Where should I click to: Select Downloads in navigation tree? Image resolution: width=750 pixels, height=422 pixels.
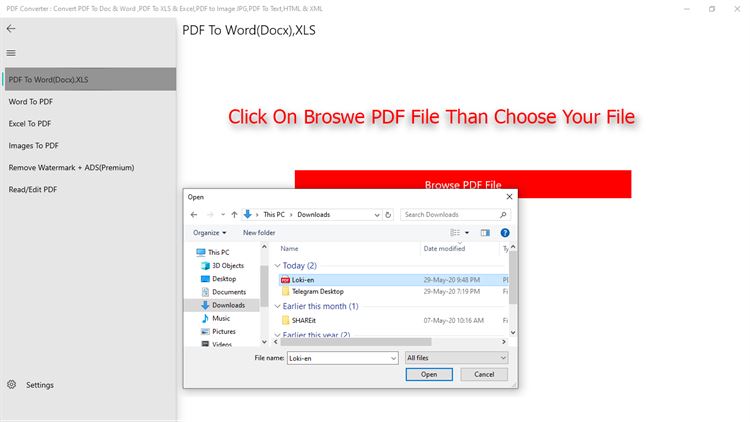click(x=222, y=305)
